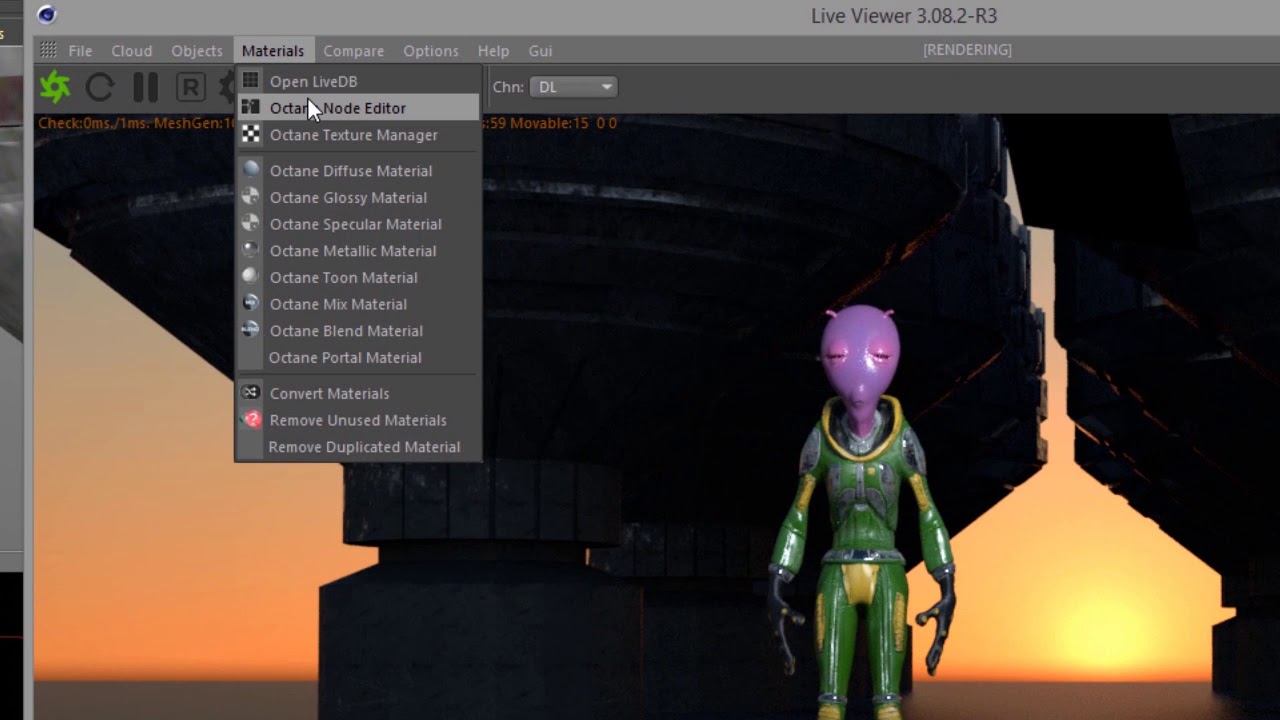Click the Glossy Material sphere icon
Image resolution: width=1280 pixels, height=720 pixels.
coord(251,197)
